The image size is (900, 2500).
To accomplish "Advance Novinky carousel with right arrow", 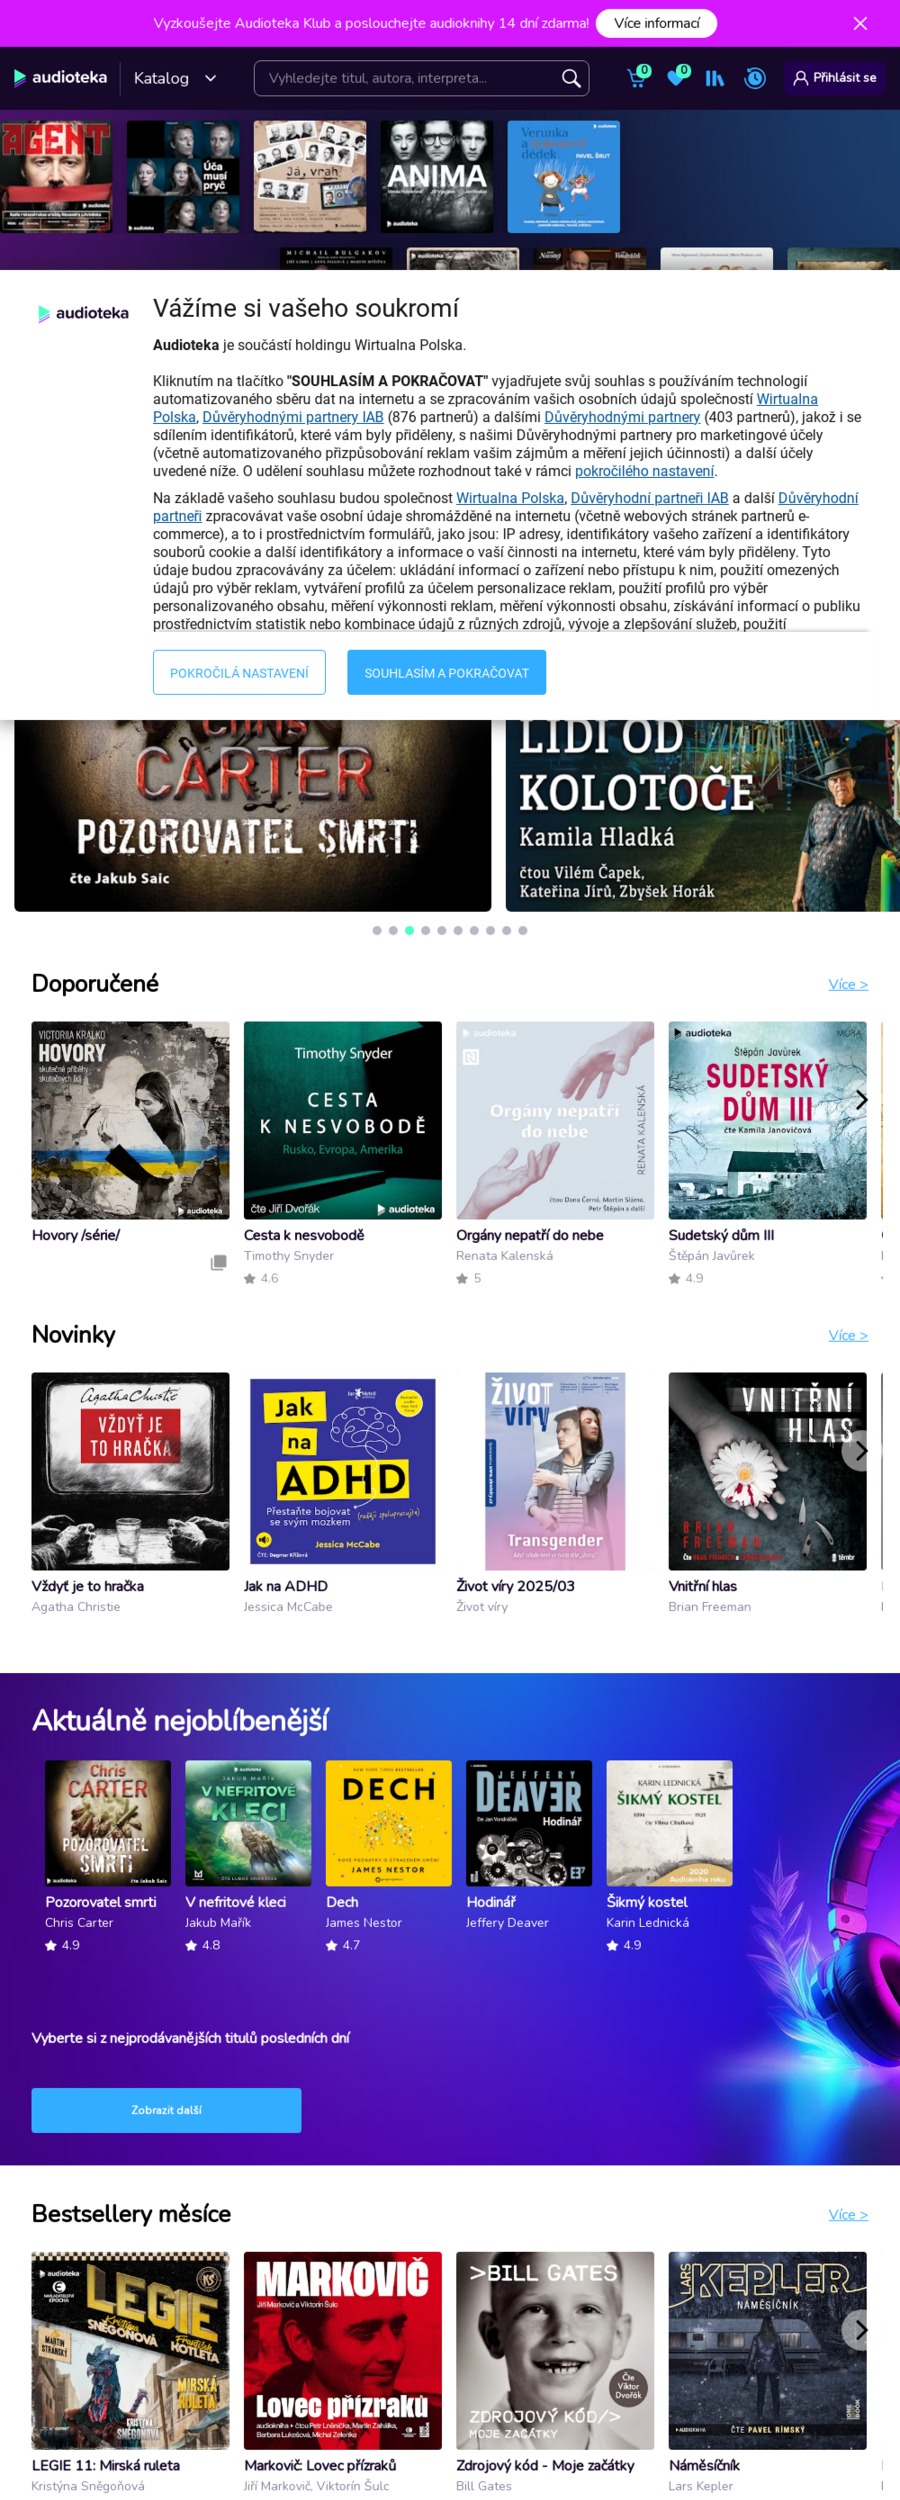I will click(860, 1451).
